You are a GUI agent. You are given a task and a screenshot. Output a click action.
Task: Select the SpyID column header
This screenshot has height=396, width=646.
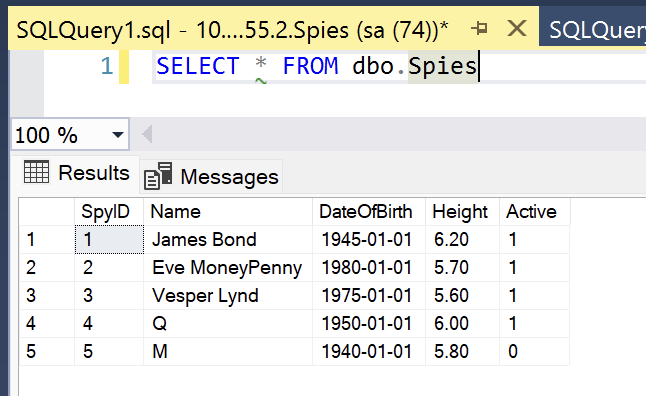(x=109, y=212)
